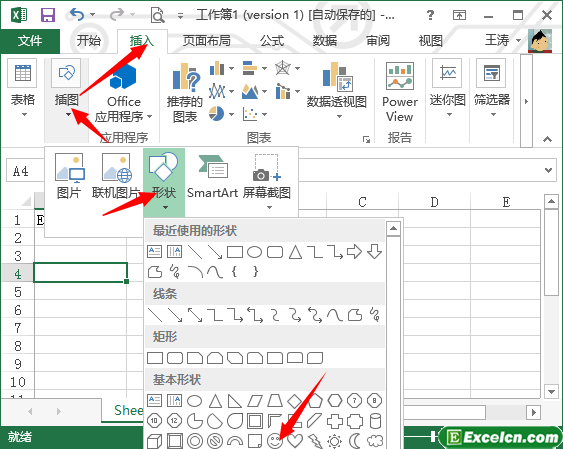Collapse the ribbon with the up chevron
This screenshot has width=563, height=449.
click(547, 139)
